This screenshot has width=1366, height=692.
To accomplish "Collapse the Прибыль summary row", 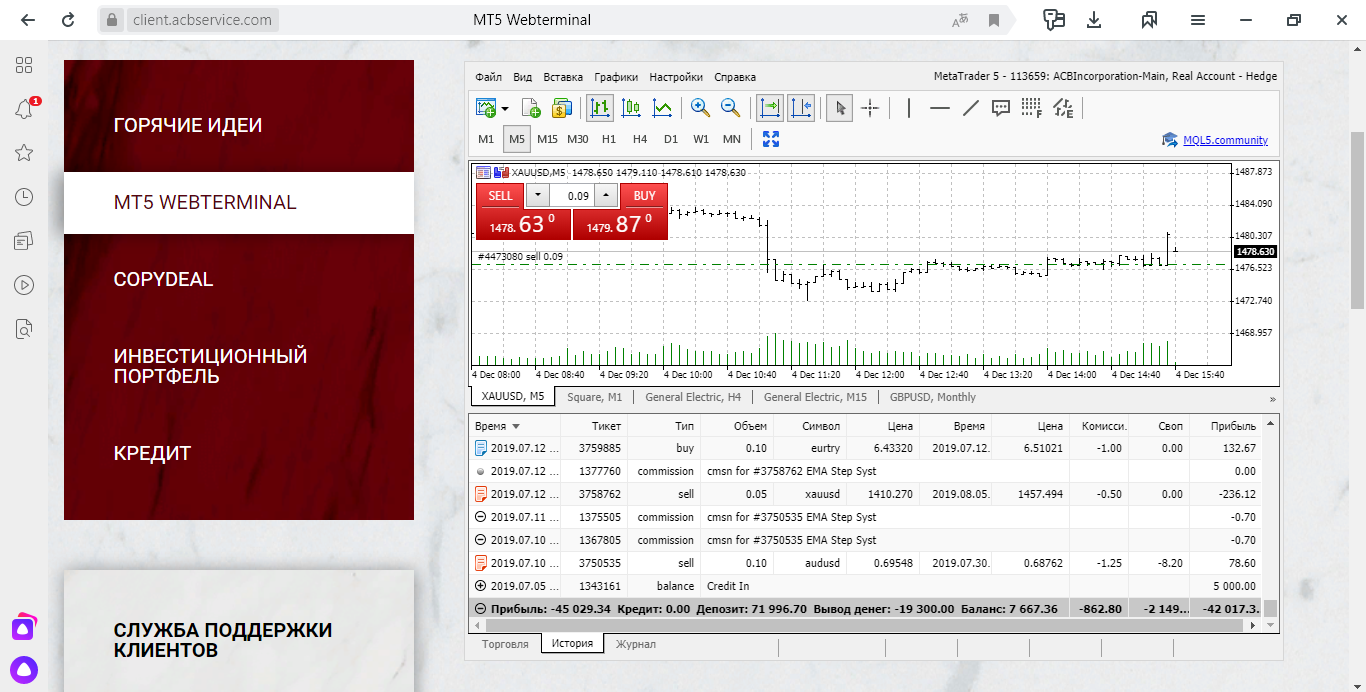I will coord(481,609).
